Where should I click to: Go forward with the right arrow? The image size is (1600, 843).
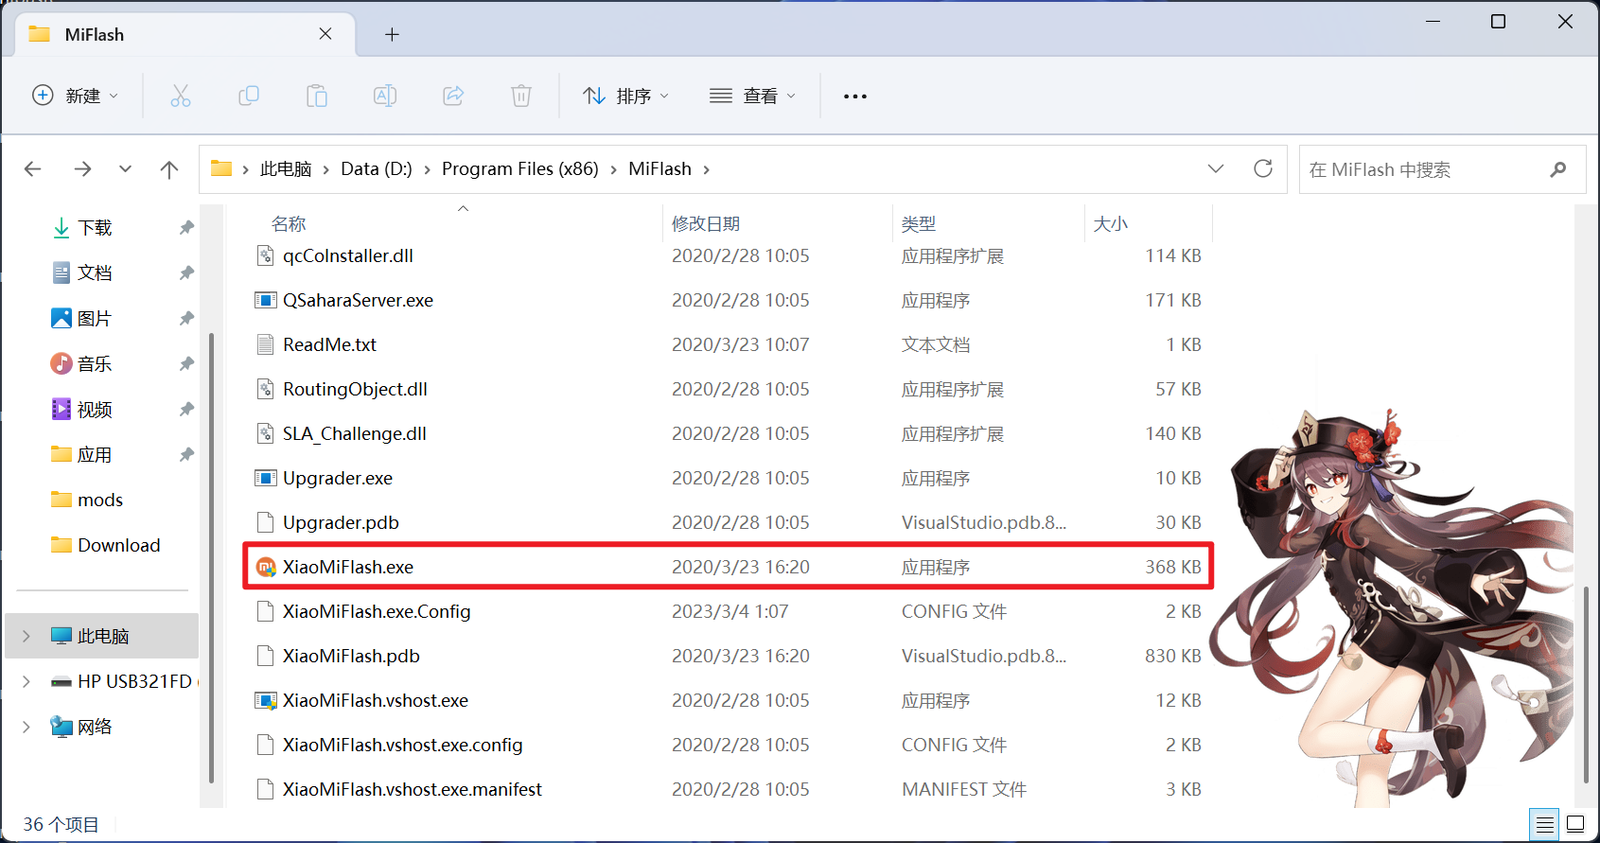click(82, 169)
